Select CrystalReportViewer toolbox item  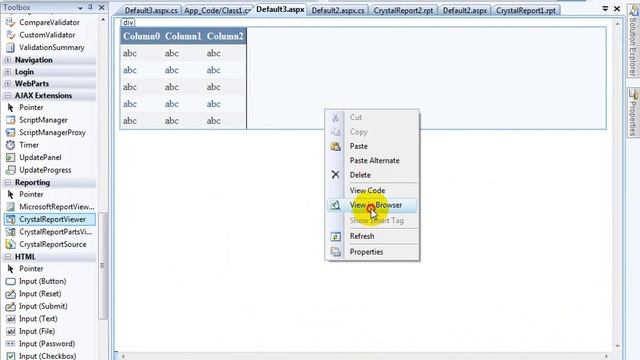50,219
